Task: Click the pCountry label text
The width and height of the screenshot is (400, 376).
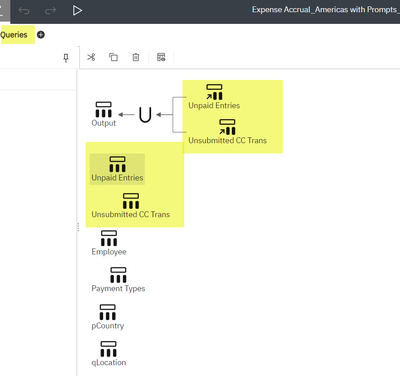Action: pos(108,326)
